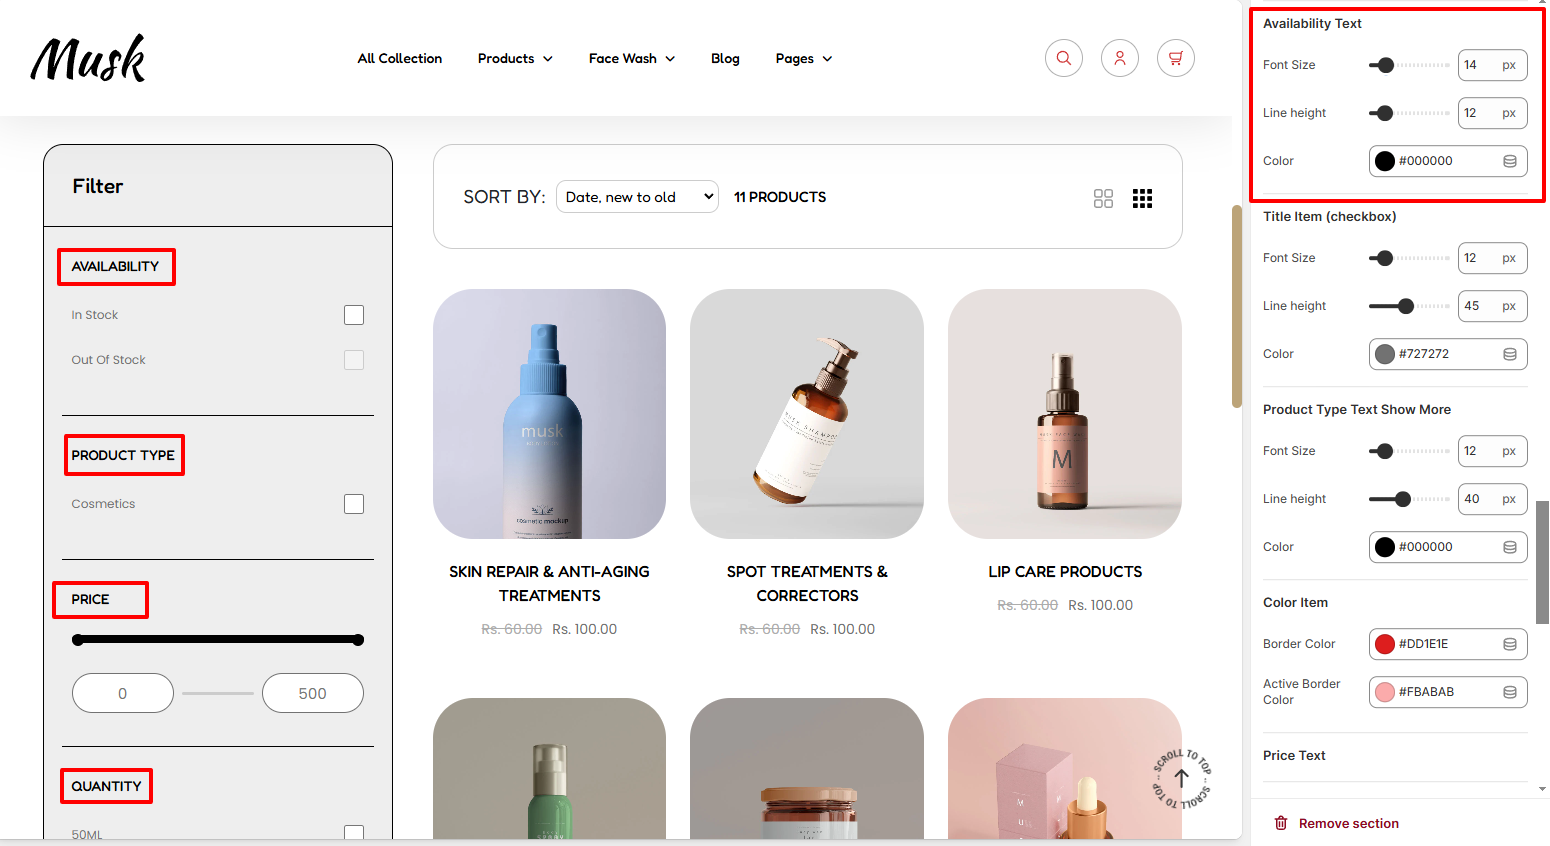Expand the Pages menu
Screen dimensions: 1550x846
(x=804, y=58)
